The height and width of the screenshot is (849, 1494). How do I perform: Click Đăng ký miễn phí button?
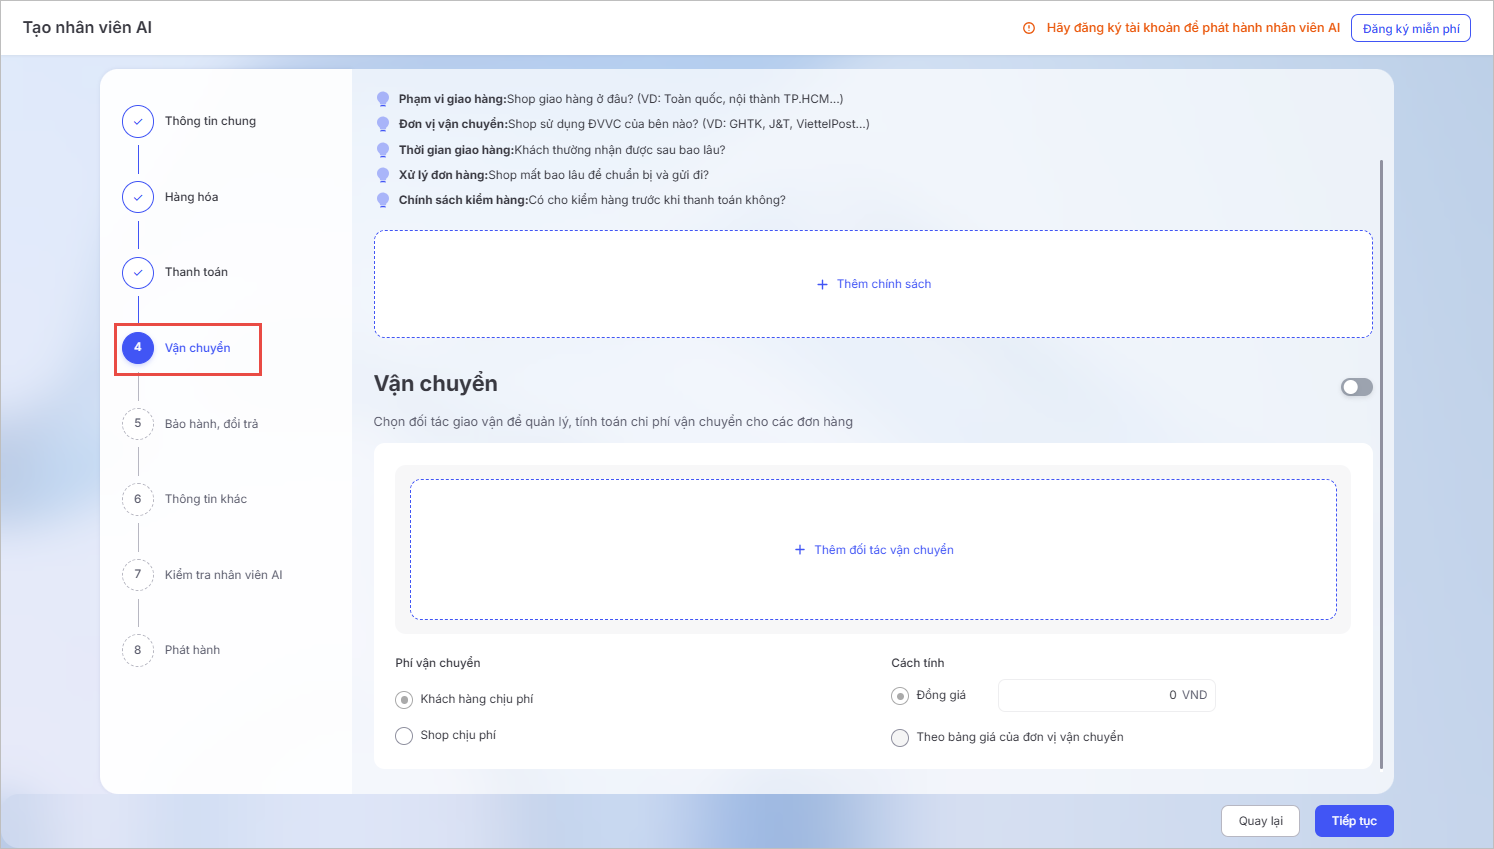pyautogui.click(x=1410, y=28)
